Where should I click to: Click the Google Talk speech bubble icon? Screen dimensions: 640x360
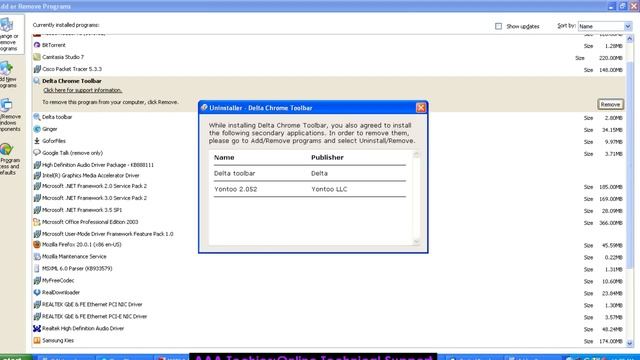click(37, 153)
